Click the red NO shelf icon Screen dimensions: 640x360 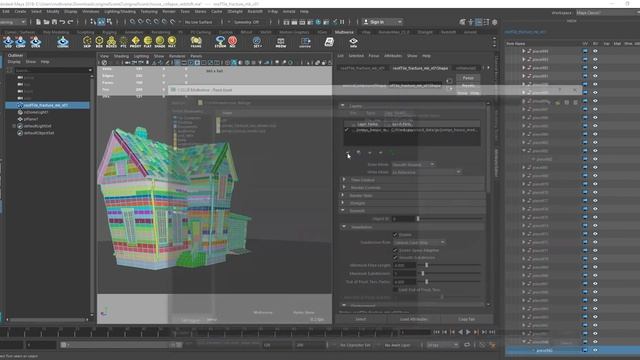232,42
